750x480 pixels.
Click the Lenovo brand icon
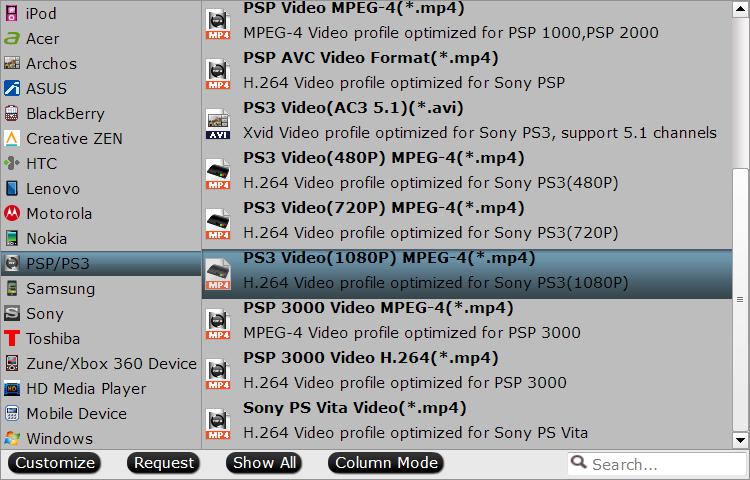point(11,188)
